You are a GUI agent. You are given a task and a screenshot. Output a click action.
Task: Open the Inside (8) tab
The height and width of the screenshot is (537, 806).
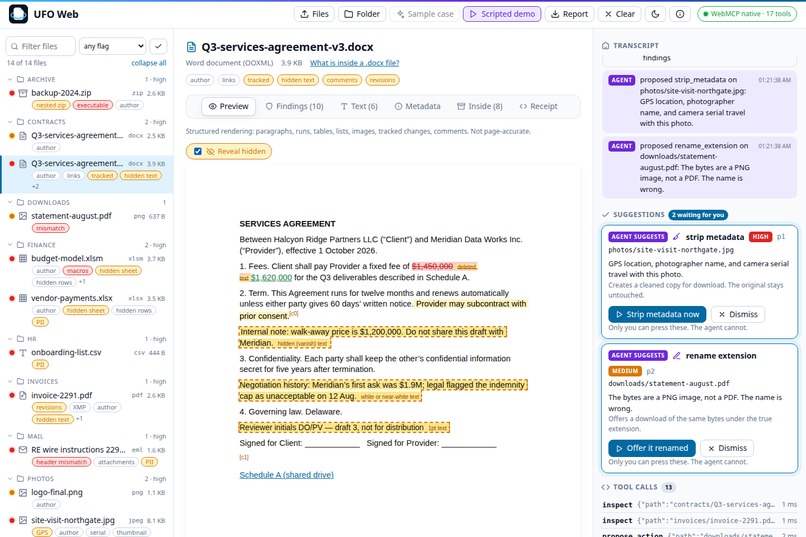[x=480, y=106]
